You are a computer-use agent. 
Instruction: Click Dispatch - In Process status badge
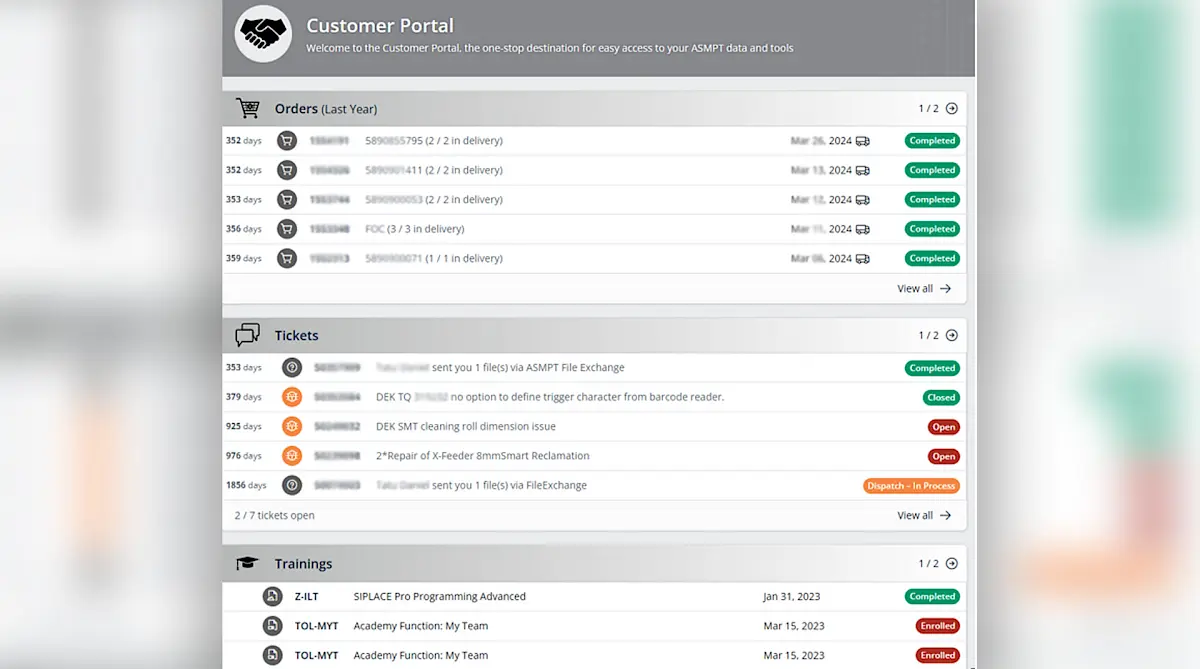pyautogui.click(x=911, y=486)
